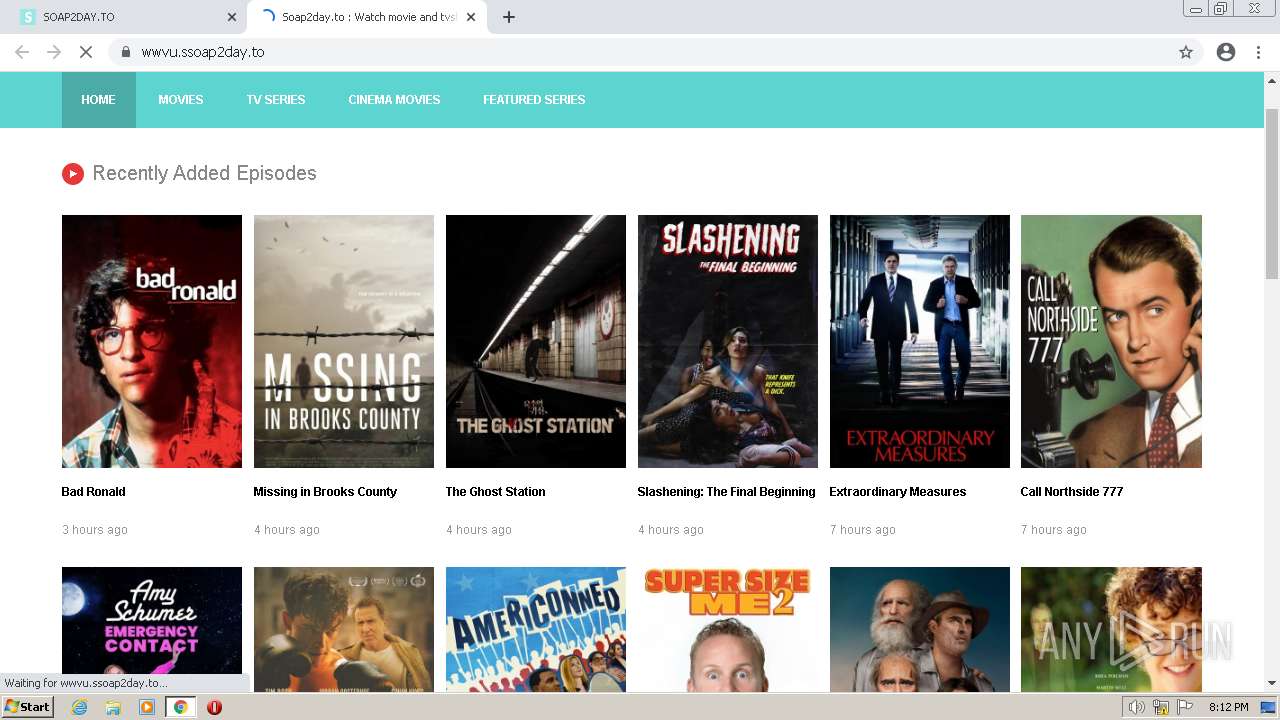
Task: Go to FEATURED SERIES
Action: 534,100
